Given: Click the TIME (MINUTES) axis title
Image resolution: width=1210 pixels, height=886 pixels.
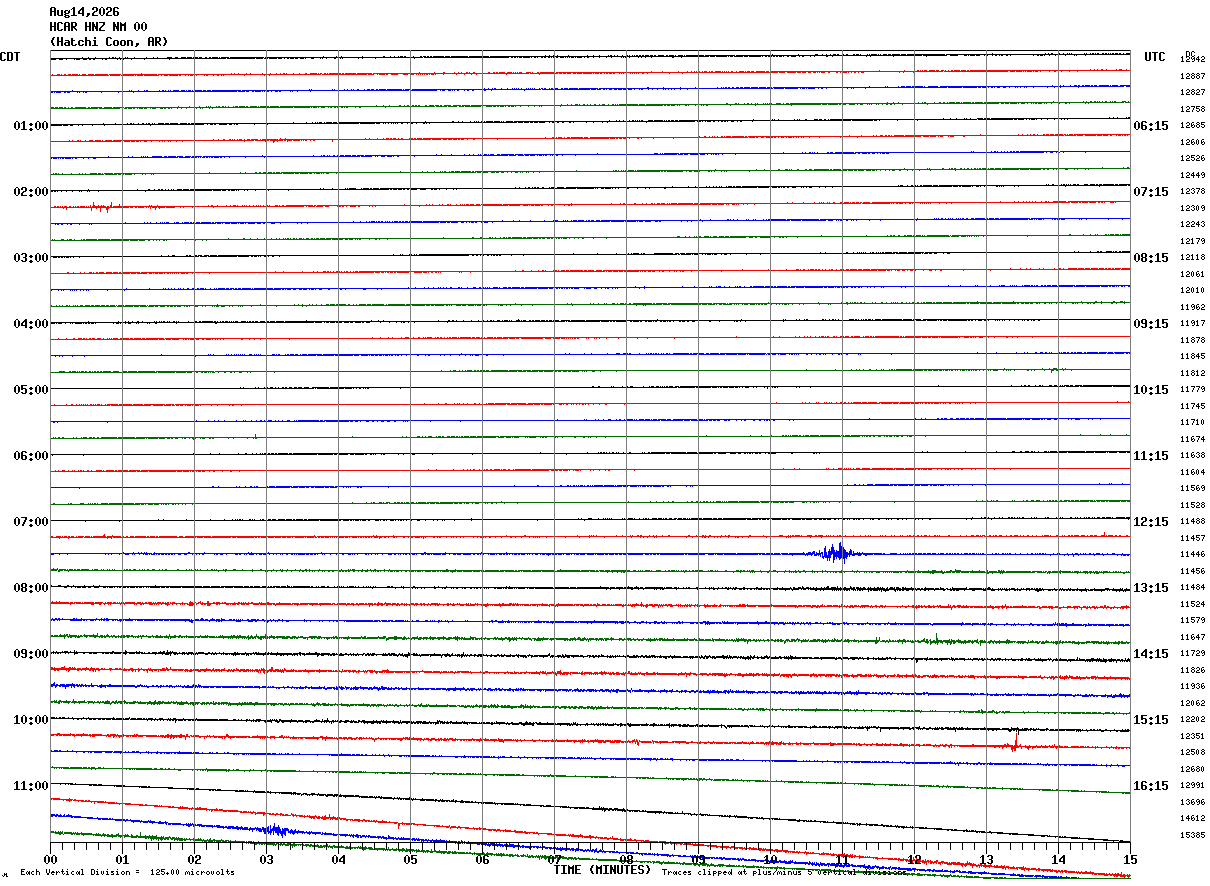Looking at the screenshot, I should pos(602,870).
